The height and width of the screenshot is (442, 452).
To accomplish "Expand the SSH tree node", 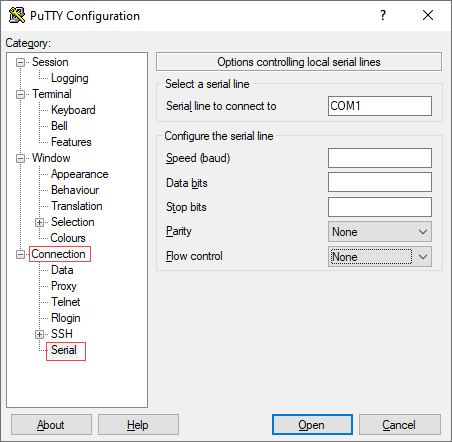I will click(39, 334).
